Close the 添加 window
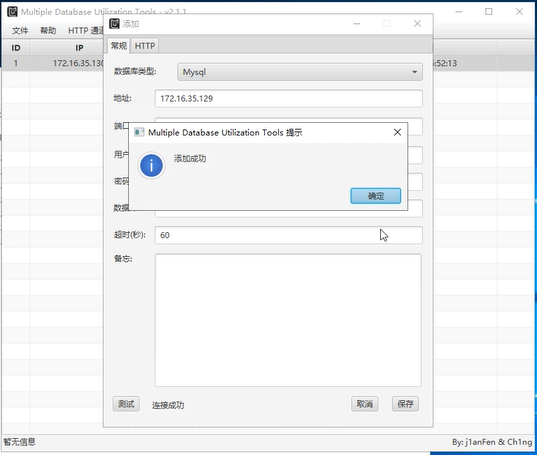The image size is (537, 455). 417,24
